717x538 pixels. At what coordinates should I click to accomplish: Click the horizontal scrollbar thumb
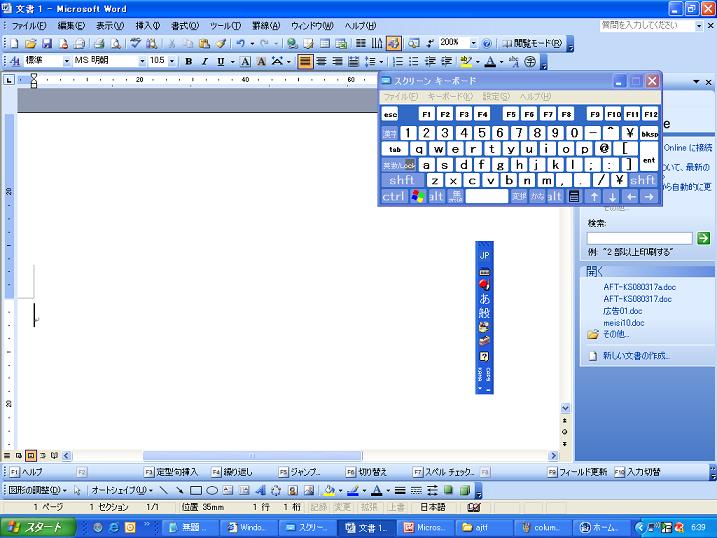(252, 456)
